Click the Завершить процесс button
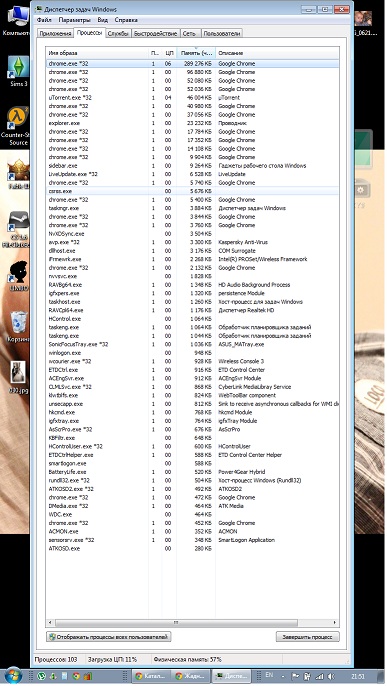The height and width of the screenshot is (686, 387). (x=307, y=637)
